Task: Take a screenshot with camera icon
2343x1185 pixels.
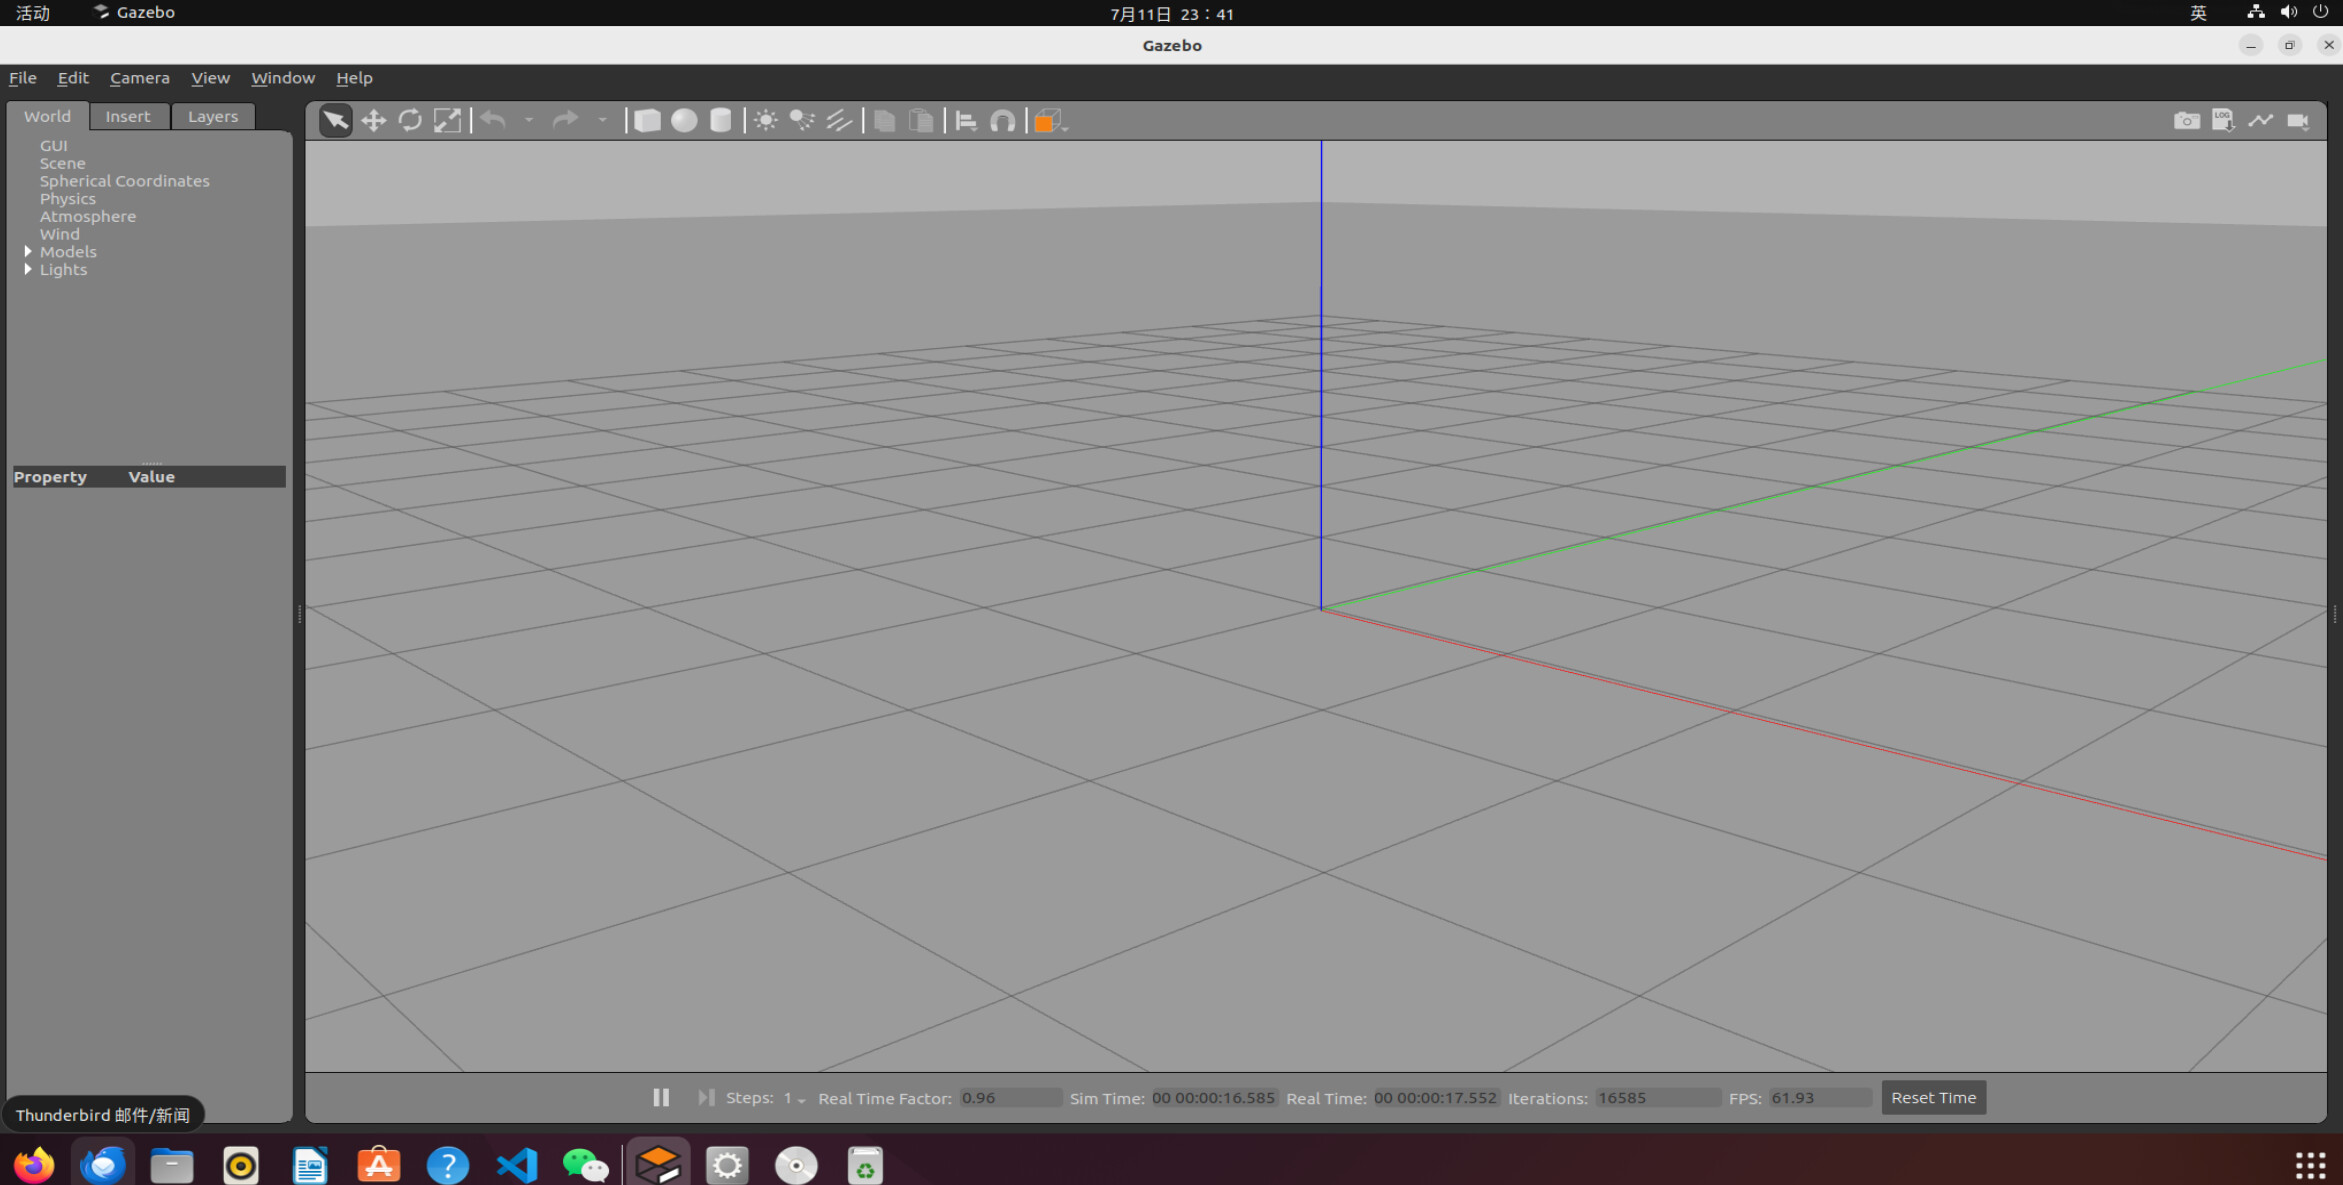Action: click(x=2186, y=121)
